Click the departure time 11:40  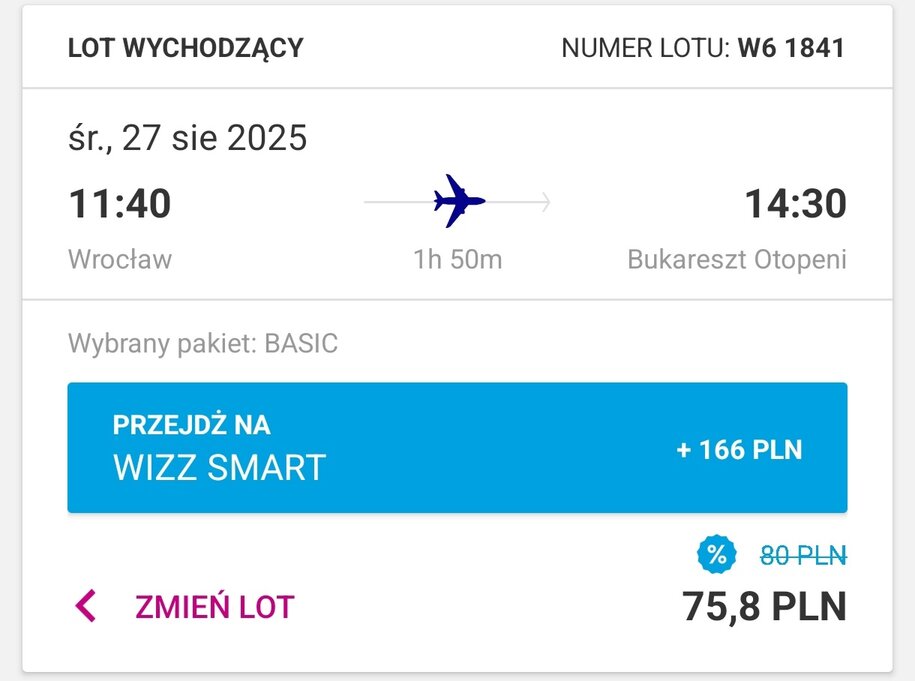click(x=120, y=204)
